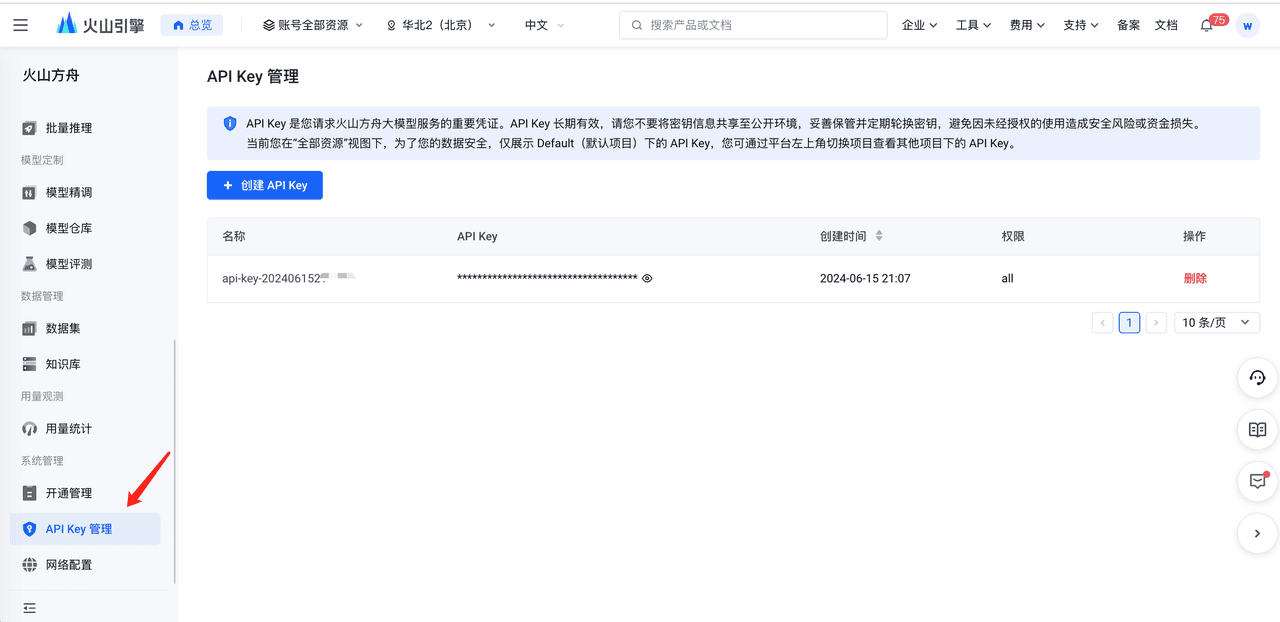Sort the table by 创建时间
Viewport: 1280px width, 622px height.
[879, 236]
